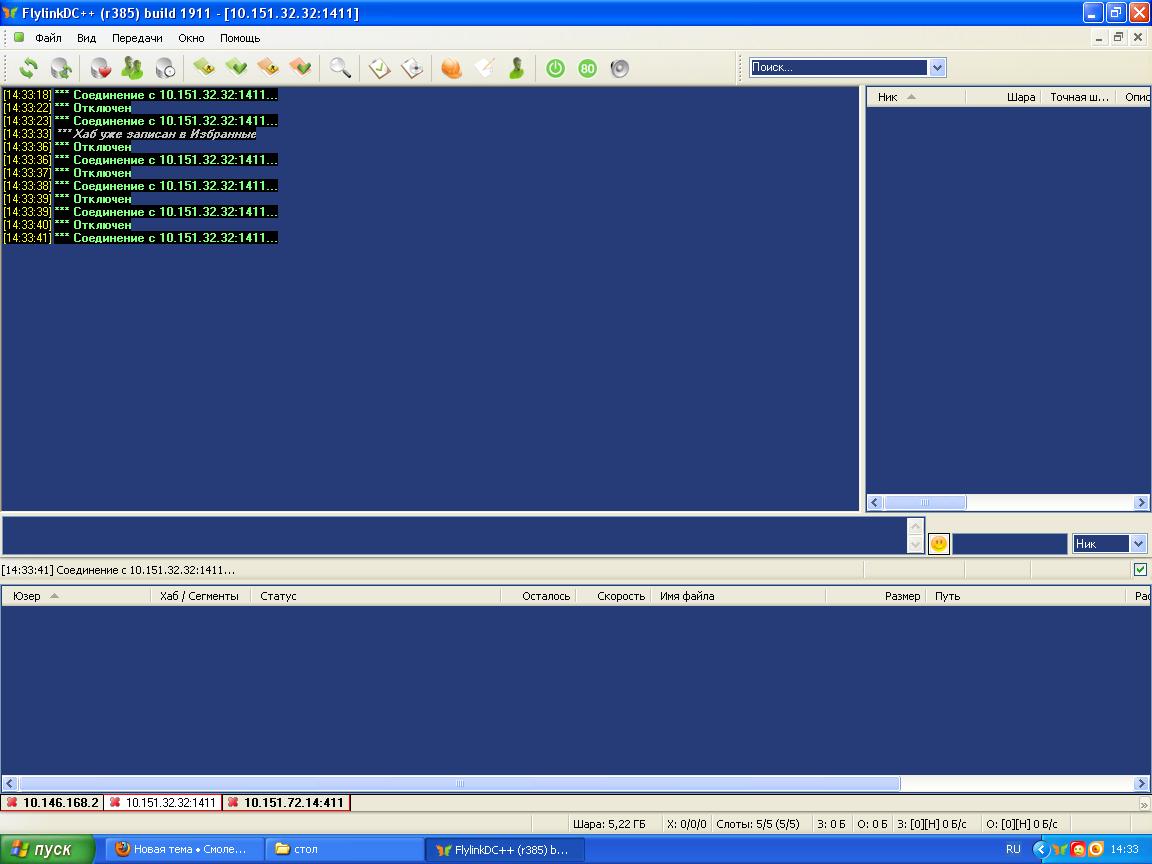This screenshot has width=1152, height=864.
Task: Open green finished downloads checkmark icon
Action: click(237, 68)
